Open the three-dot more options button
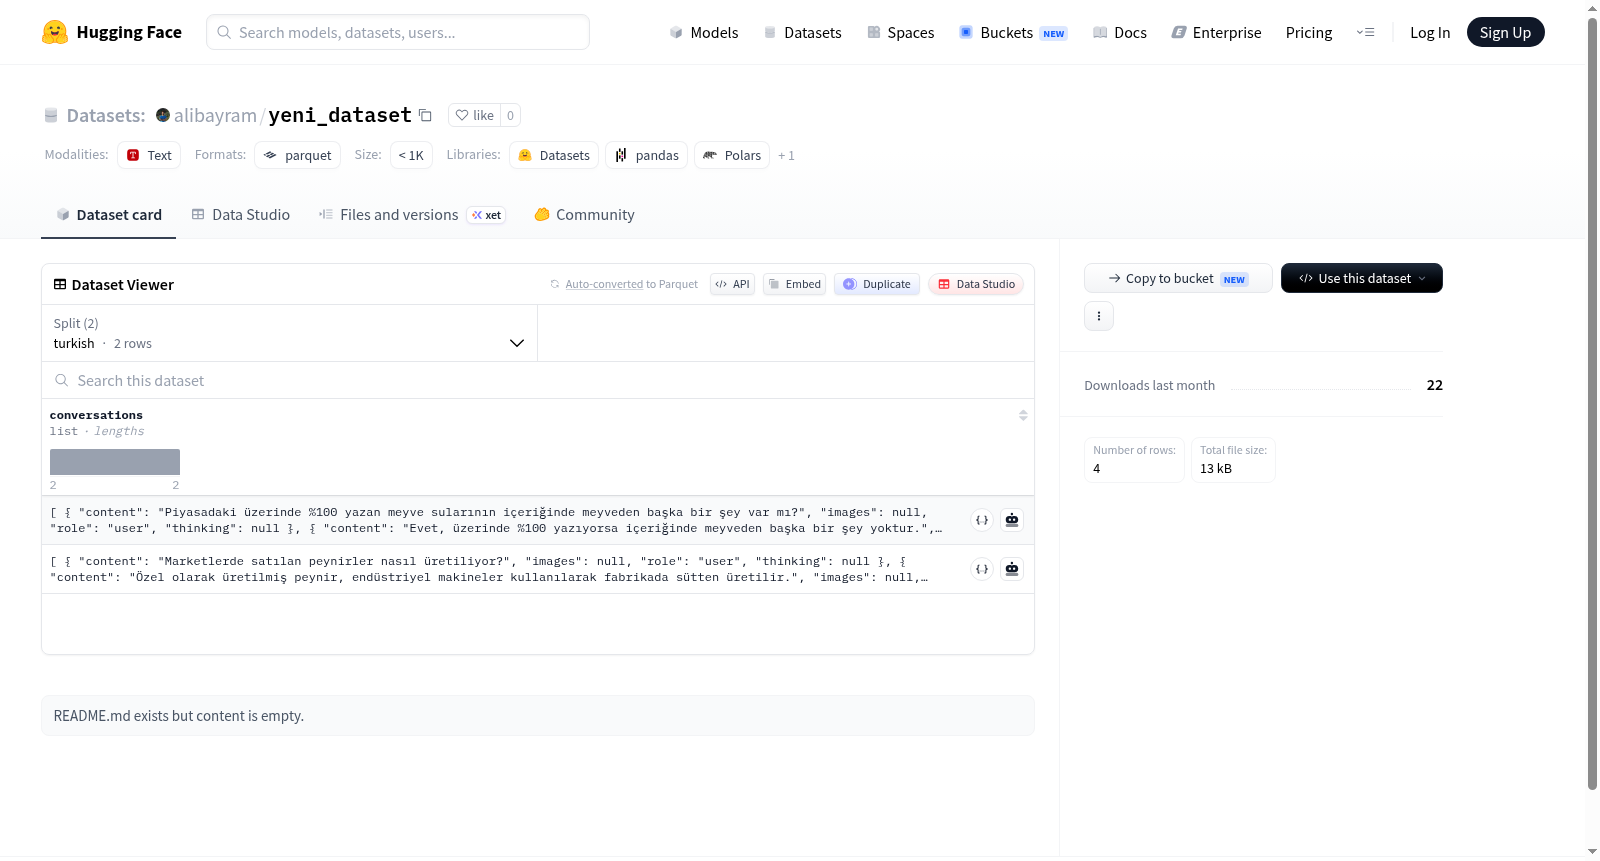The height and width of the screenshot is (861, 1600). [1099, 316]
